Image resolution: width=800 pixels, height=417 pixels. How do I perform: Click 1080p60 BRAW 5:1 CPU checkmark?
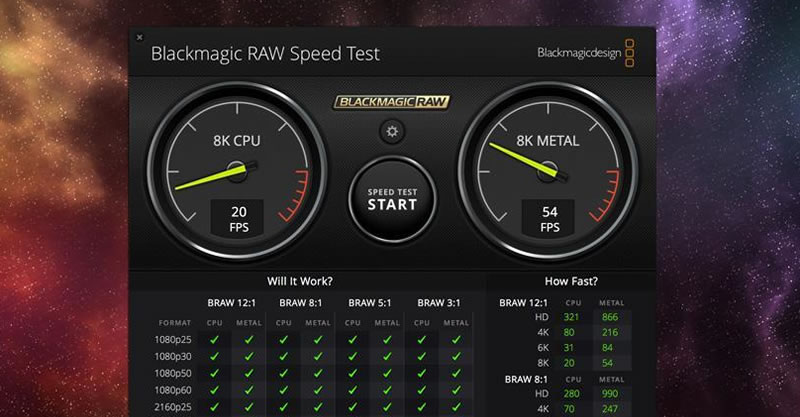pos(353,390)
